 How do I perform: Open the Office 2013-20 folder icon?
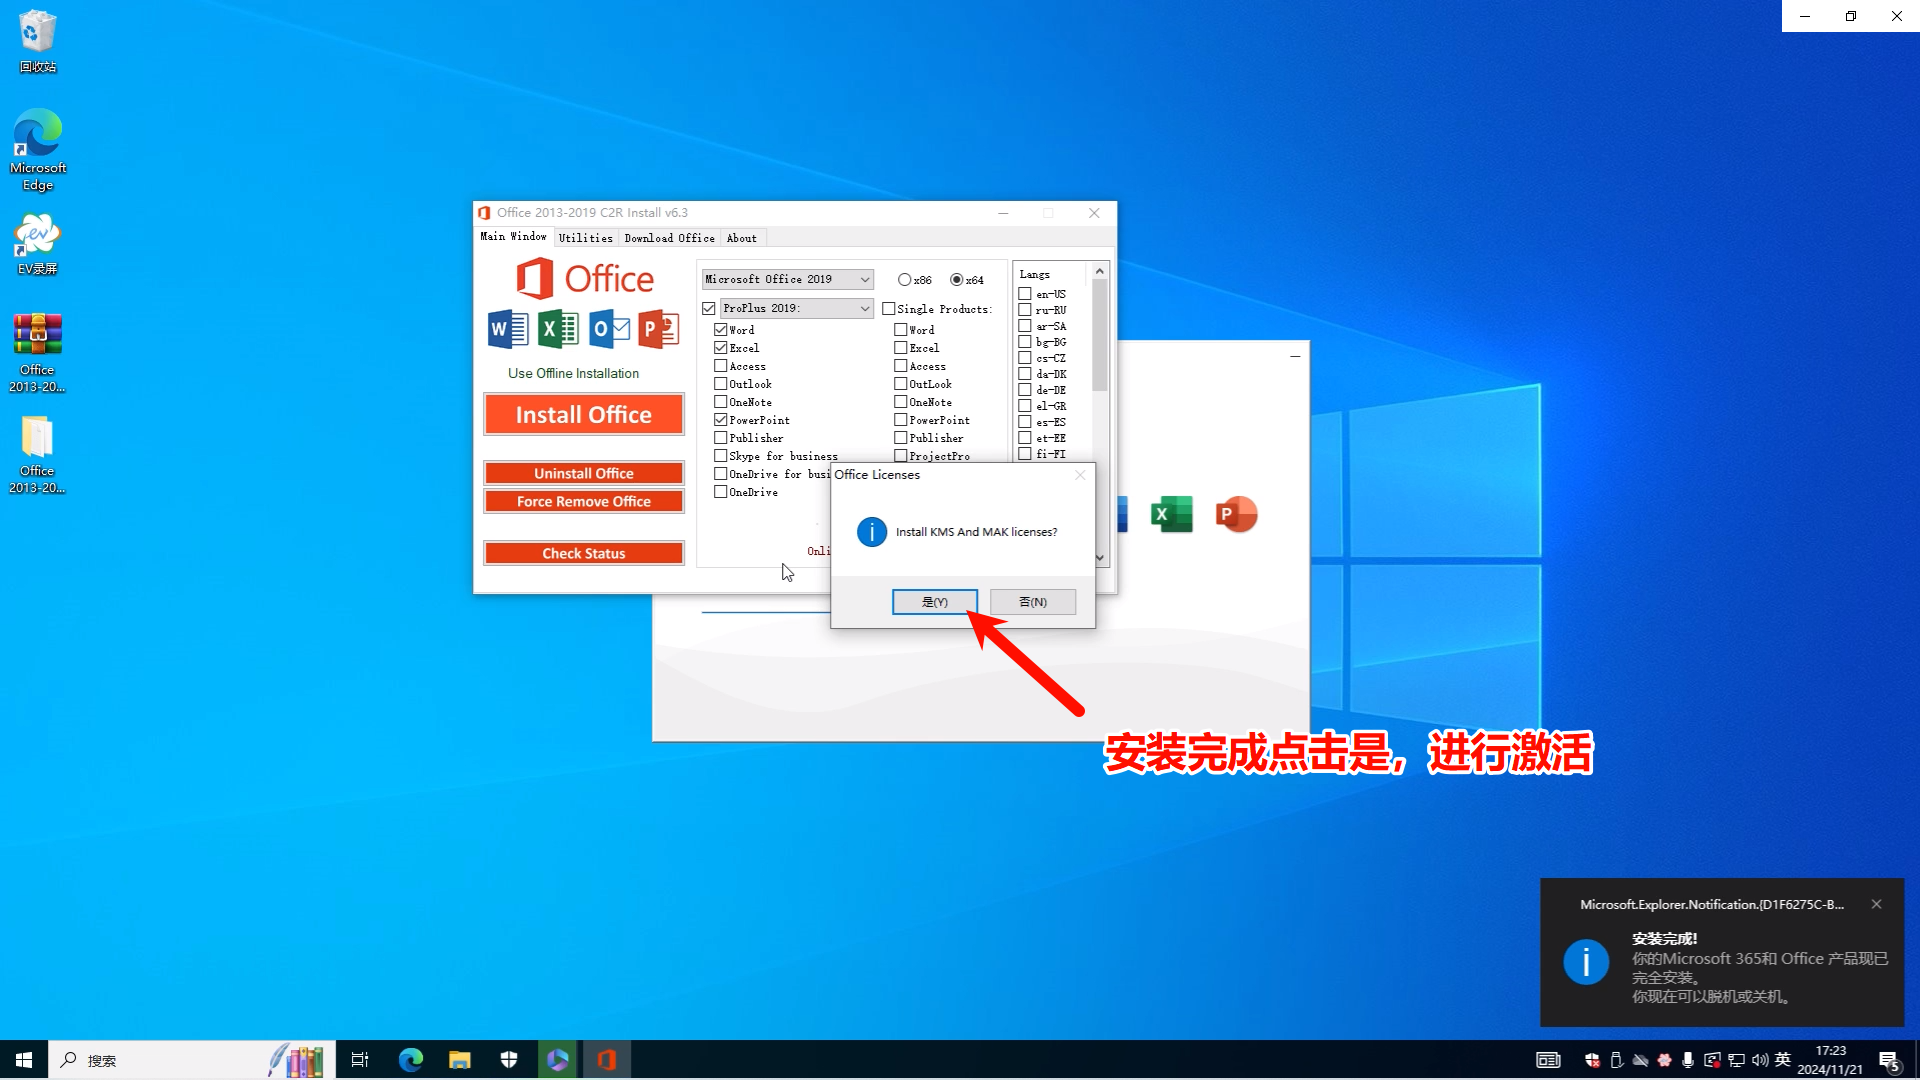(x=37, y=454)
